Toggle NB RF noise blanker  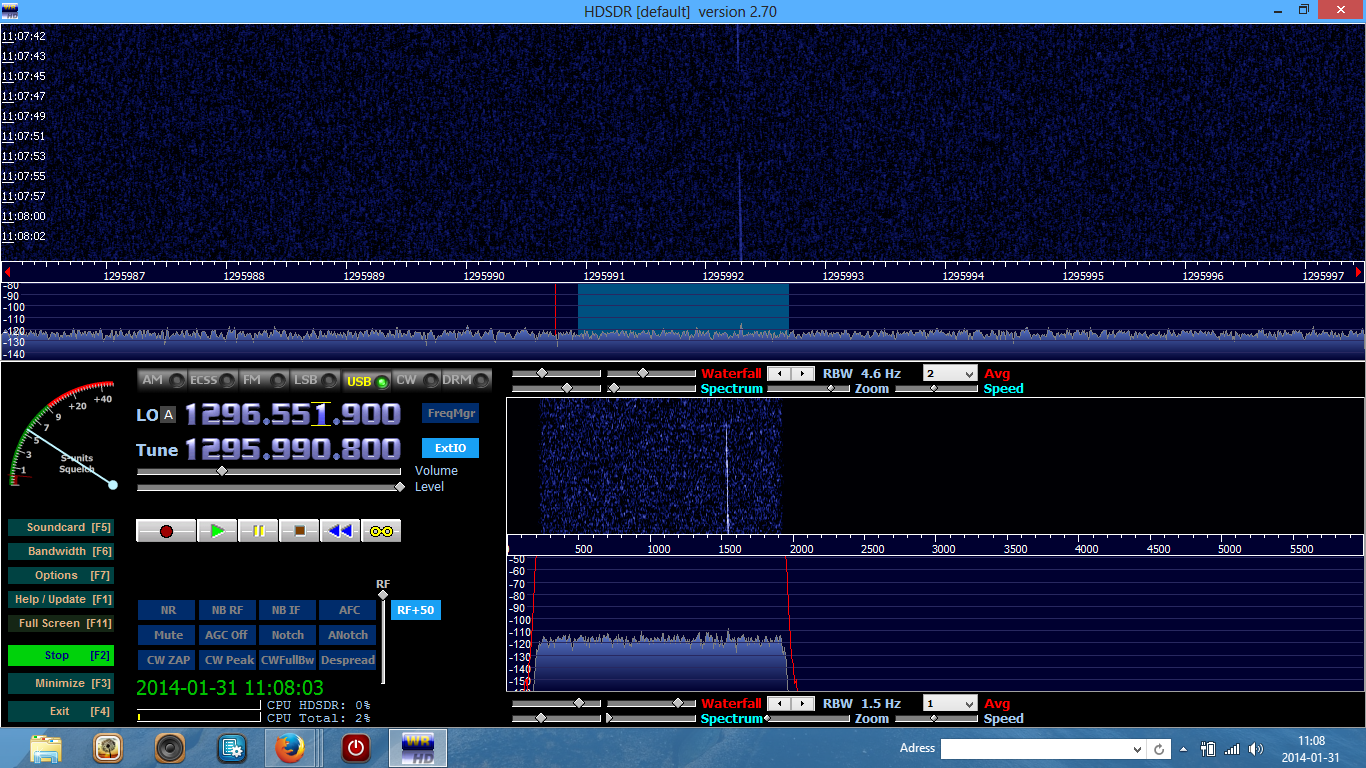[228, 610]
